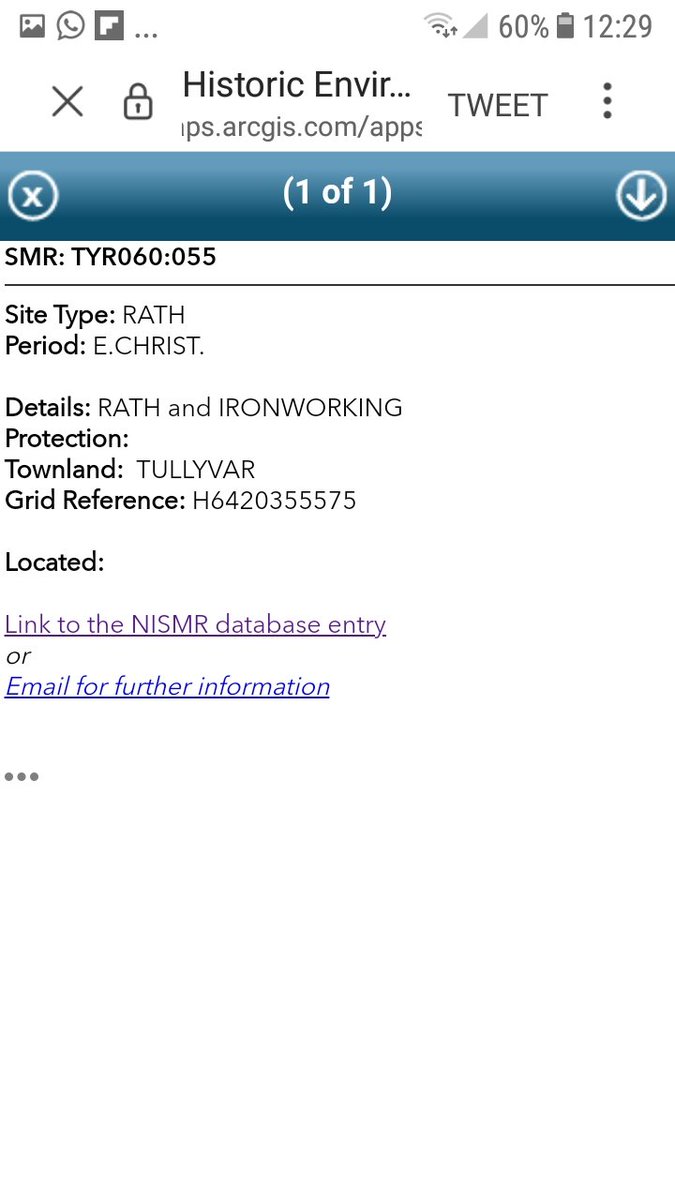
Task: Click Email for further information link
Action: click(x=167, y=686)
